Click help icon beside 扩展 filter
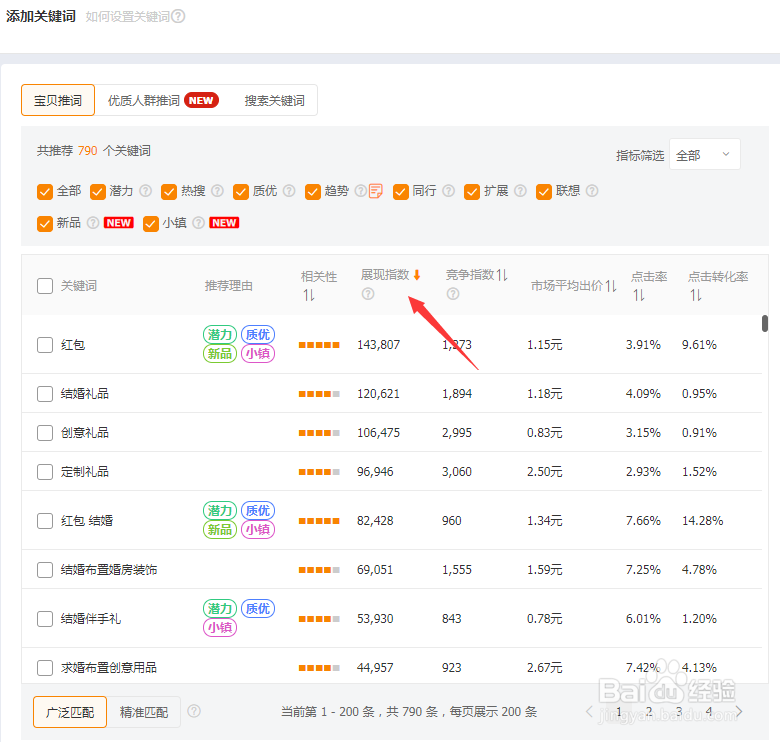The width and height of the screenshot is (780, 742). pyautogui.click(x=520, y=191)
